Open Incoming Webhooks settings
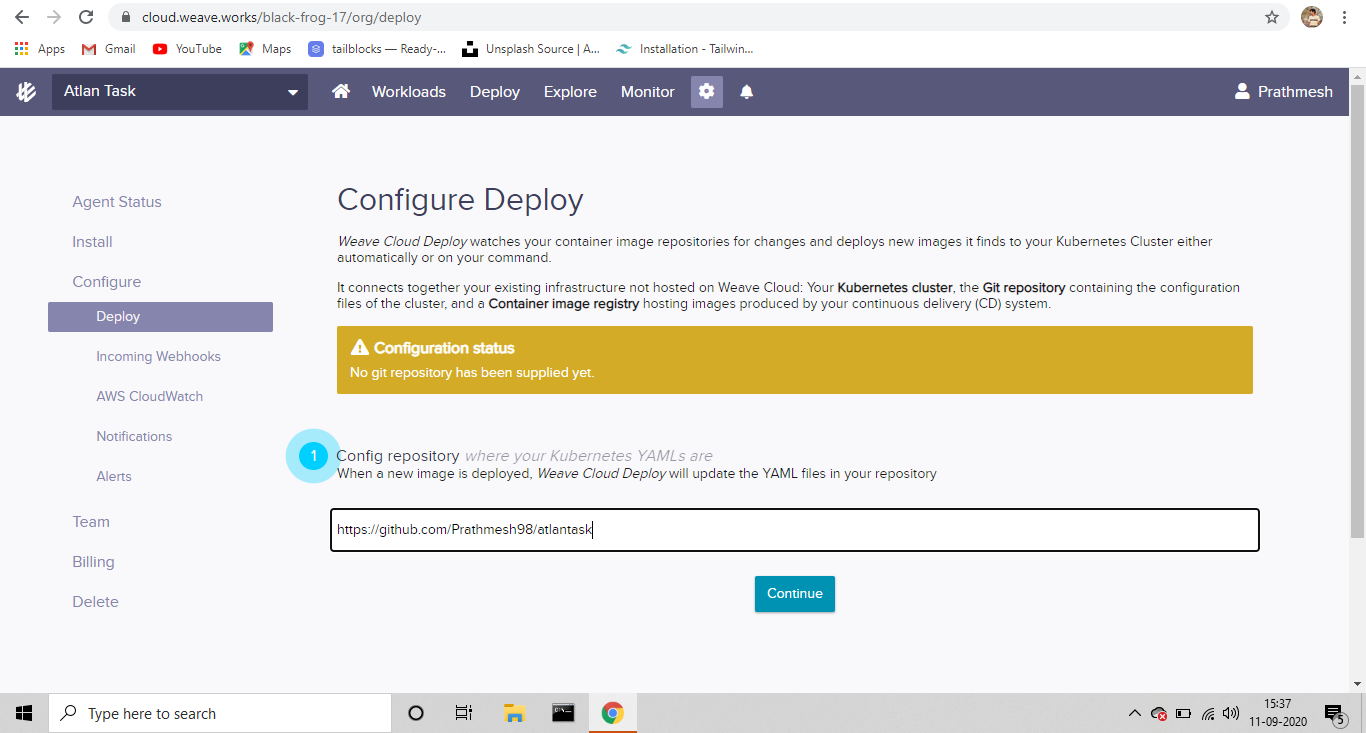The width and height of the screenshot is (1366, 733). pyautogui.click(x=158, y=356)
